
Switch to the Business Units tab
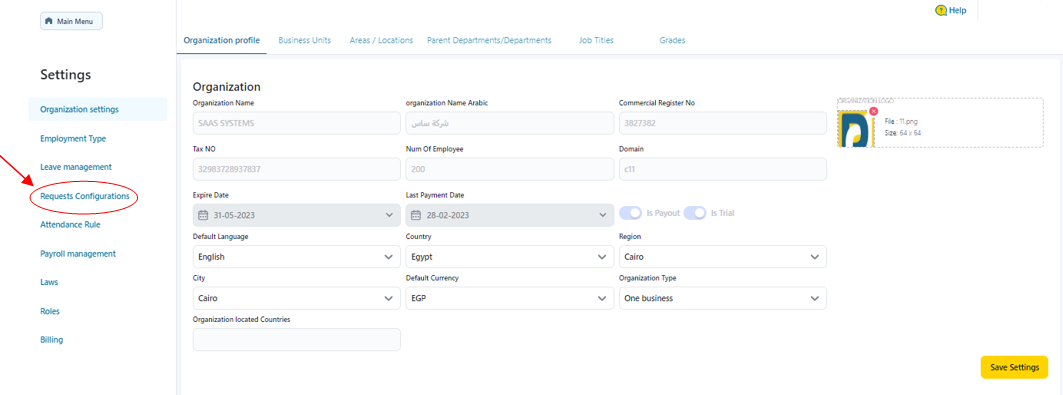pos(304,40)
